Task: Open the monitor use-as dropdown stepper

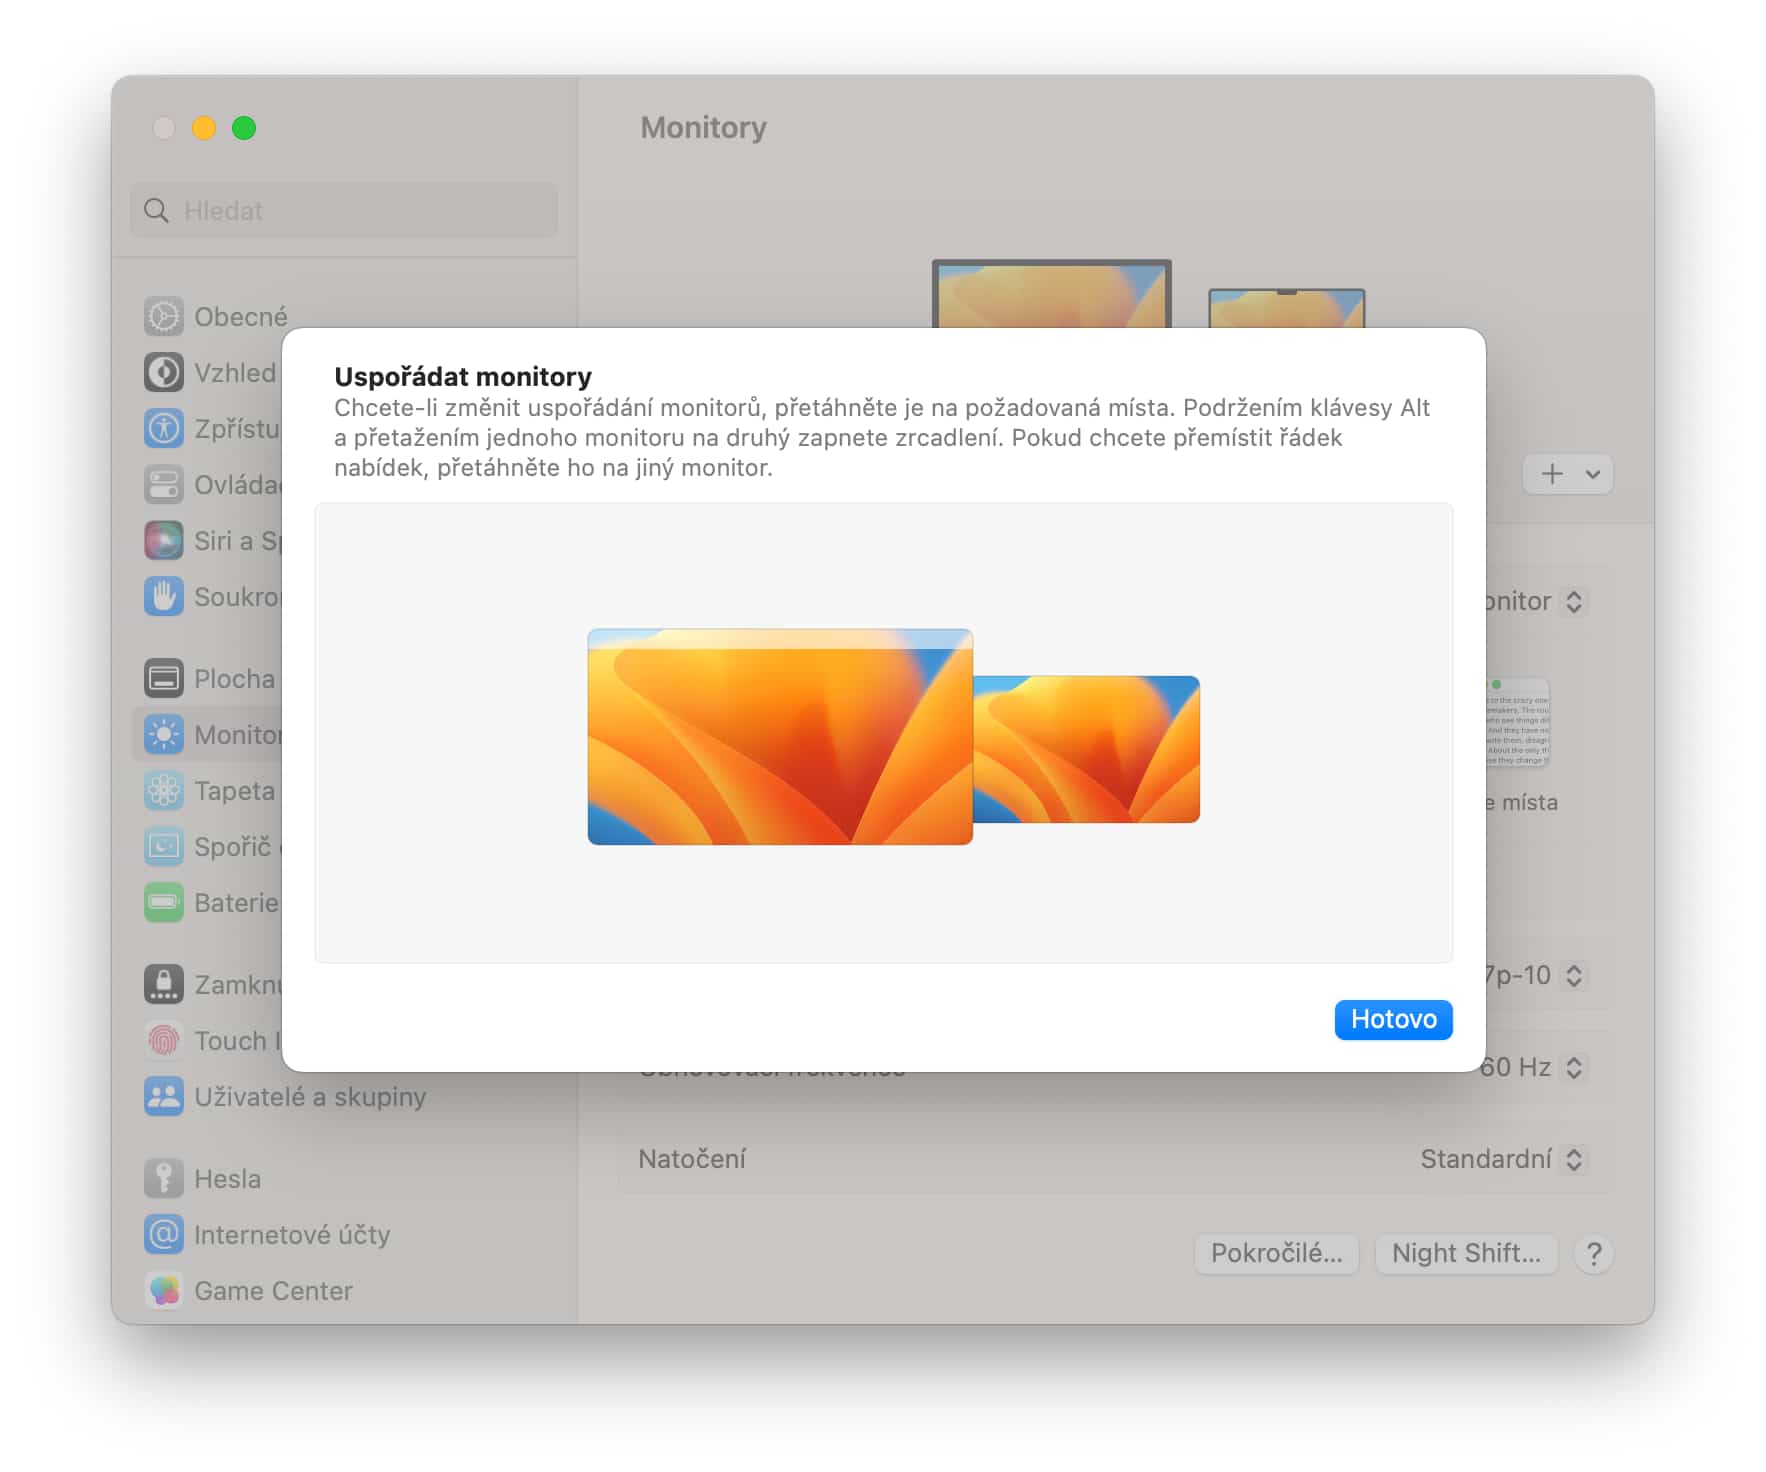Action: (x=1574, y=601)
